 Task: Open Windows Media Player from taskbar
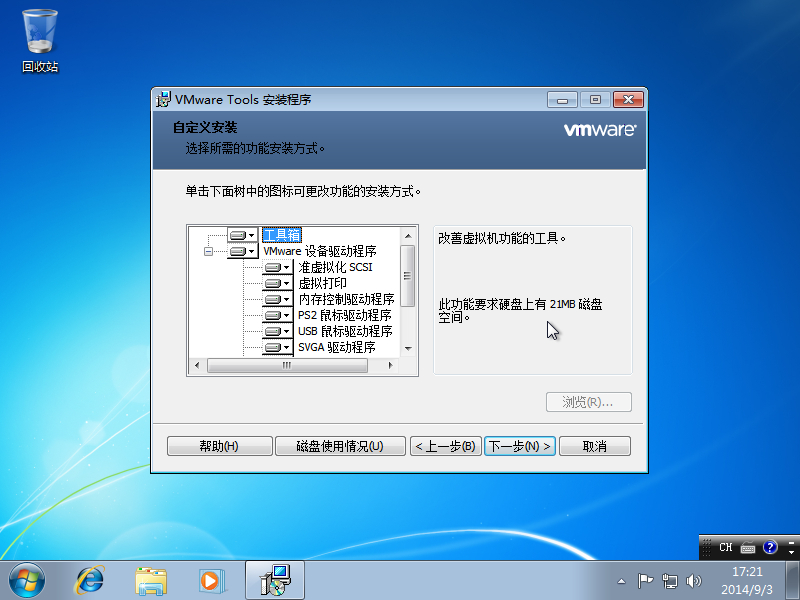point(211,581)
